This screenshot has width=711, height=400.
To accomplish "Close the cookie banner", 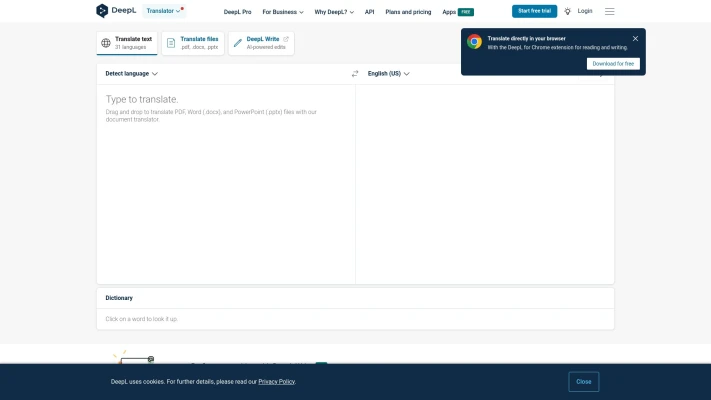I will point(584,382).
